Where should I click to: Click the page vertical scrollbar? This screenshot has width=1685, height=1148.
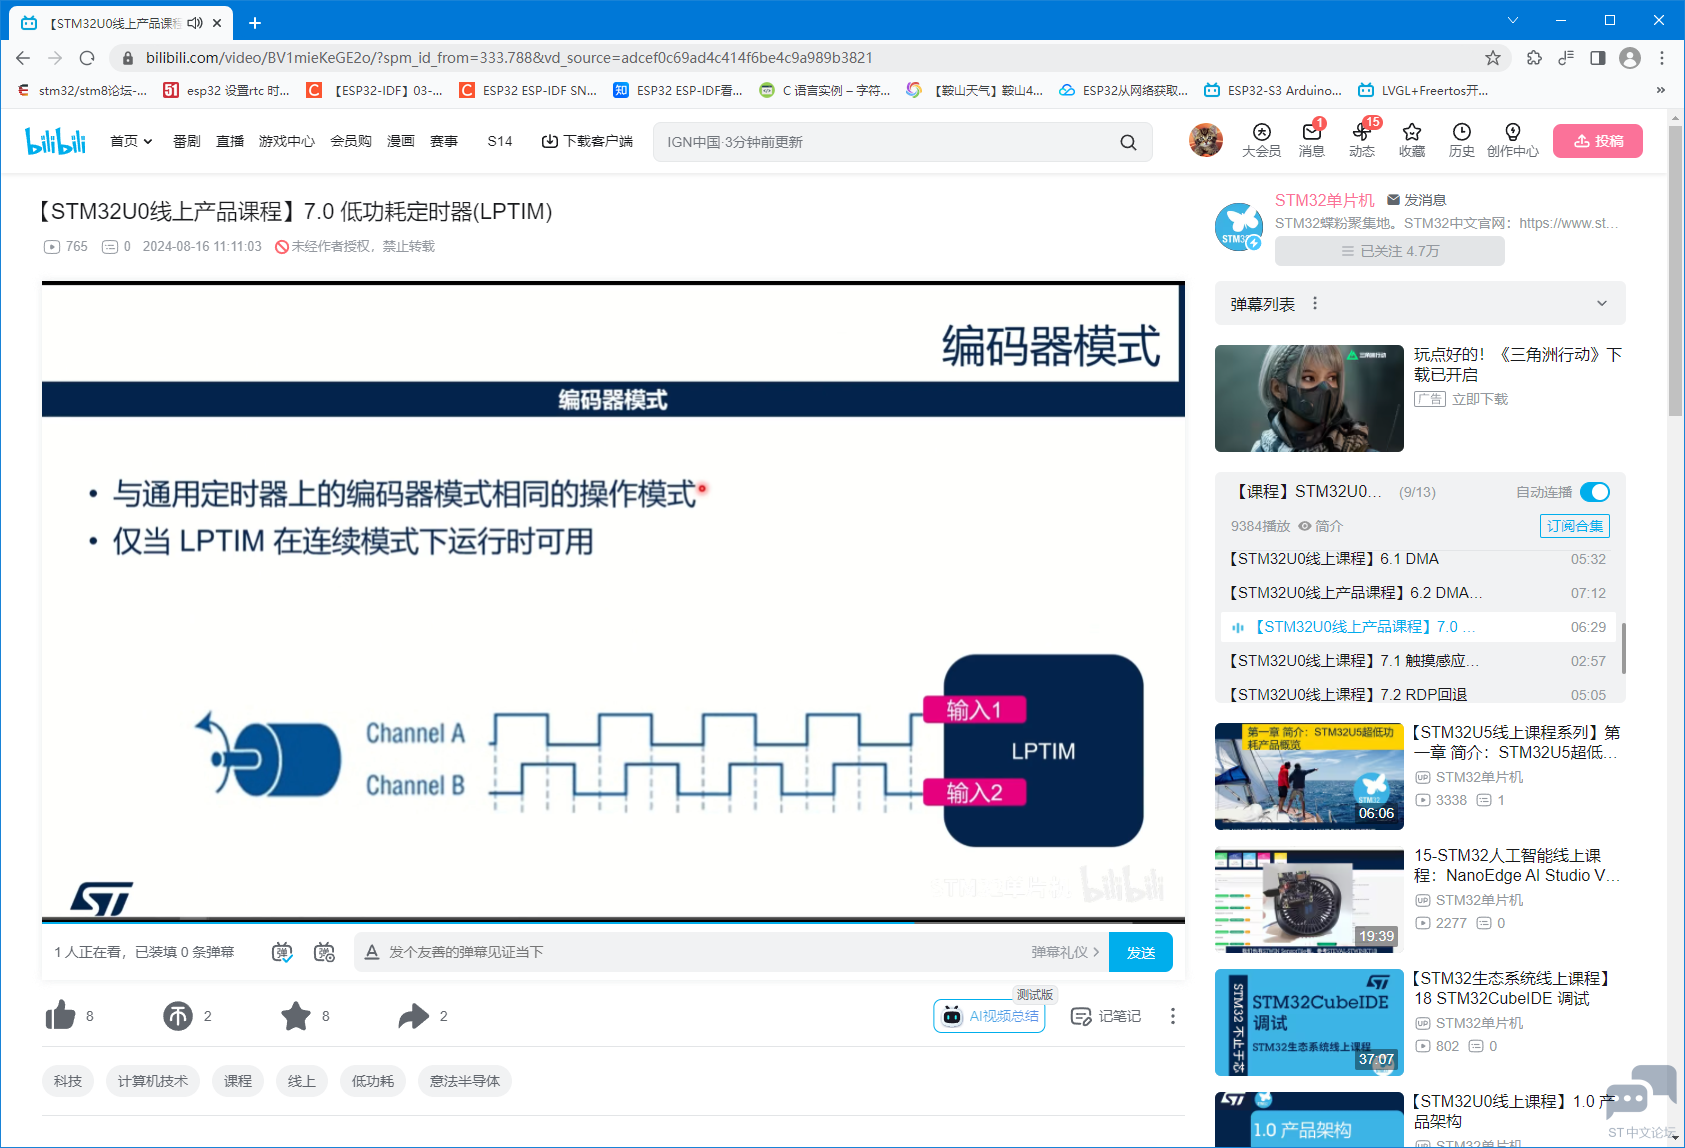(x=1676, y=270)
